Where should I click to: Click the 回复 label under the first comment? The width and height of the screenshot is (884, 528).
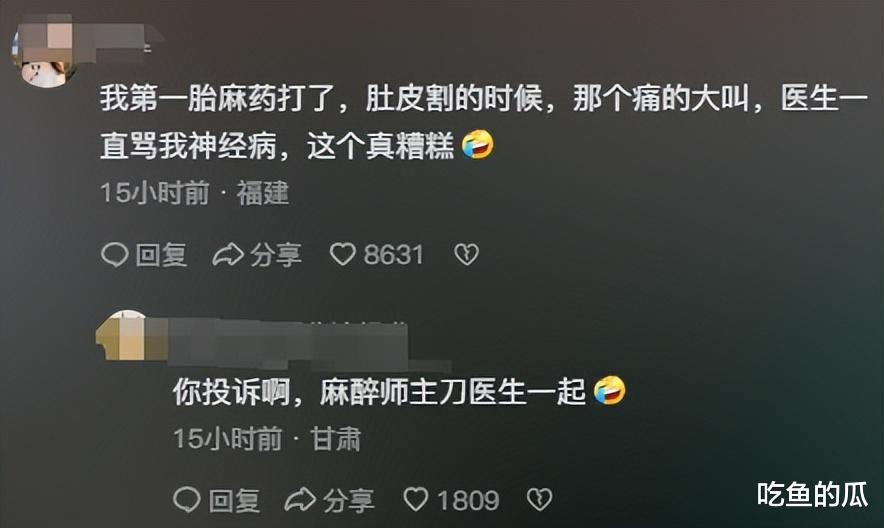point(161,255)
